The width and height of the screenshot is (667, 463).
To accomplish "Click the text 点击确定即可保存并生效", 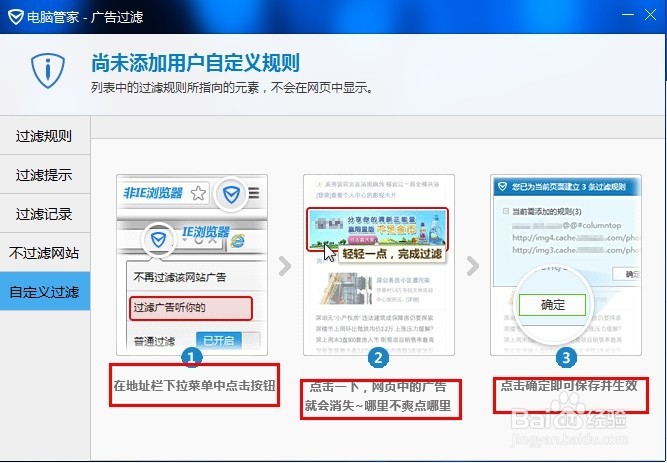I will click(x=569, y=386).
